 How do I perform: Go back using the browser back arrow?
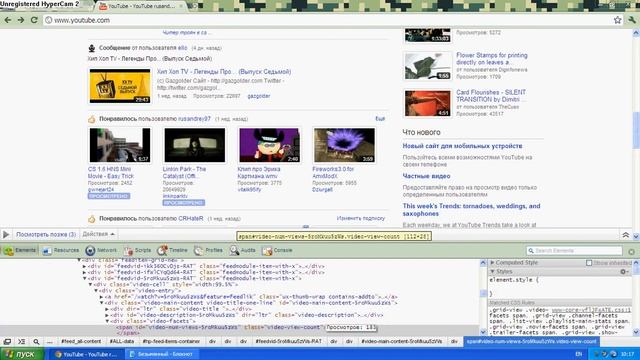8,20
